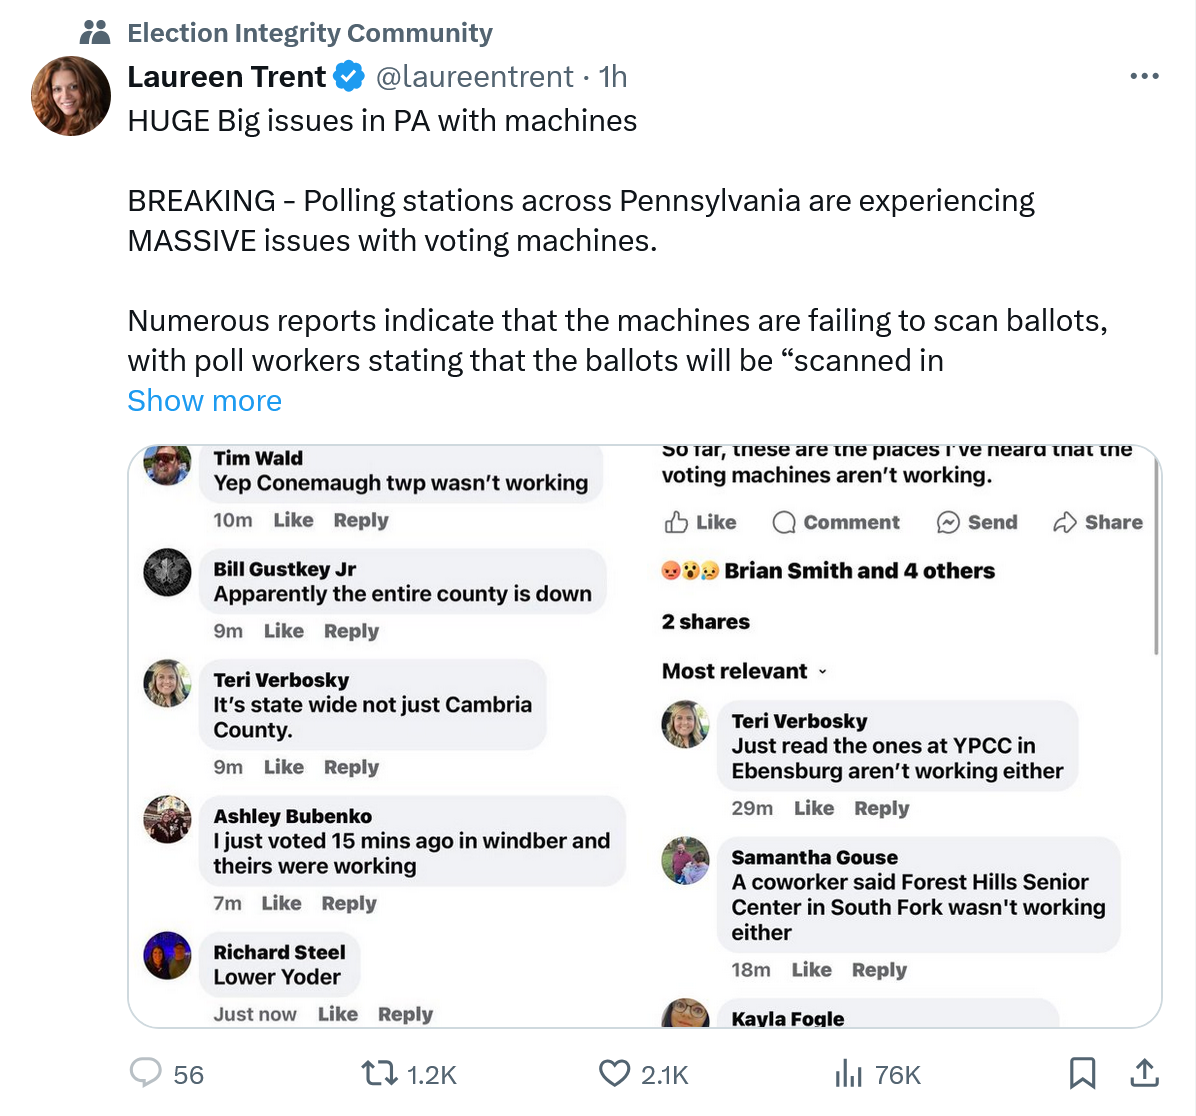Open the view analytics bar chart icon
Screen dimensions: 1196x1116
point(848,1073)
